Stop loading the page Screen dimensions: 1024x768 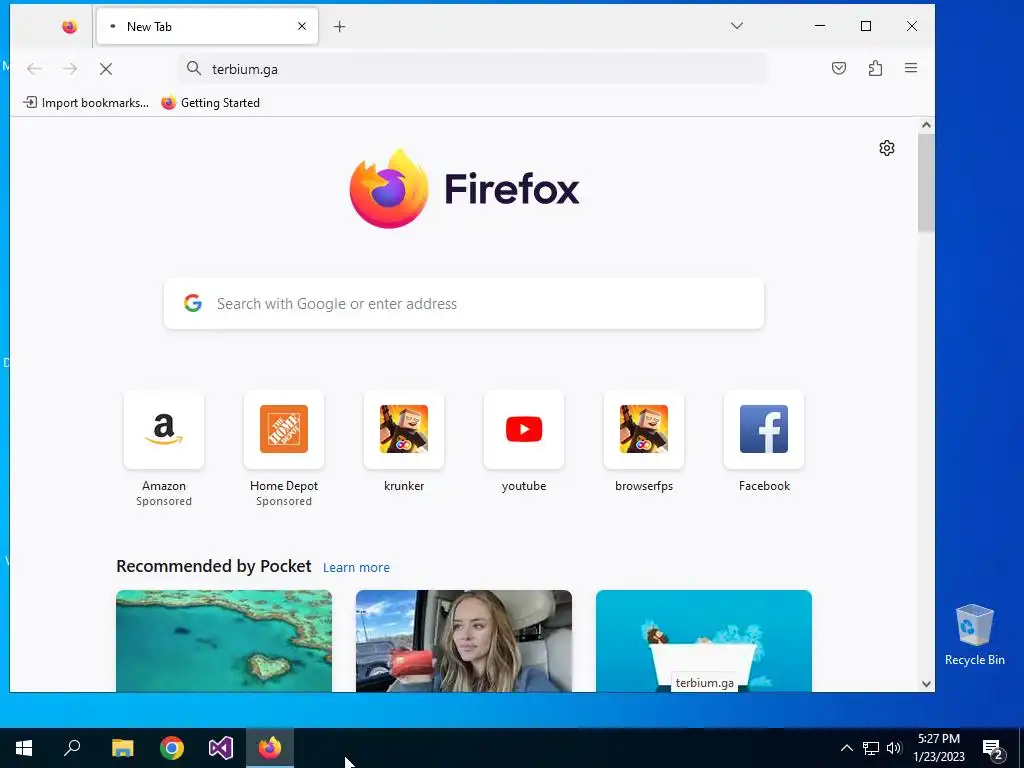point(106,69)
